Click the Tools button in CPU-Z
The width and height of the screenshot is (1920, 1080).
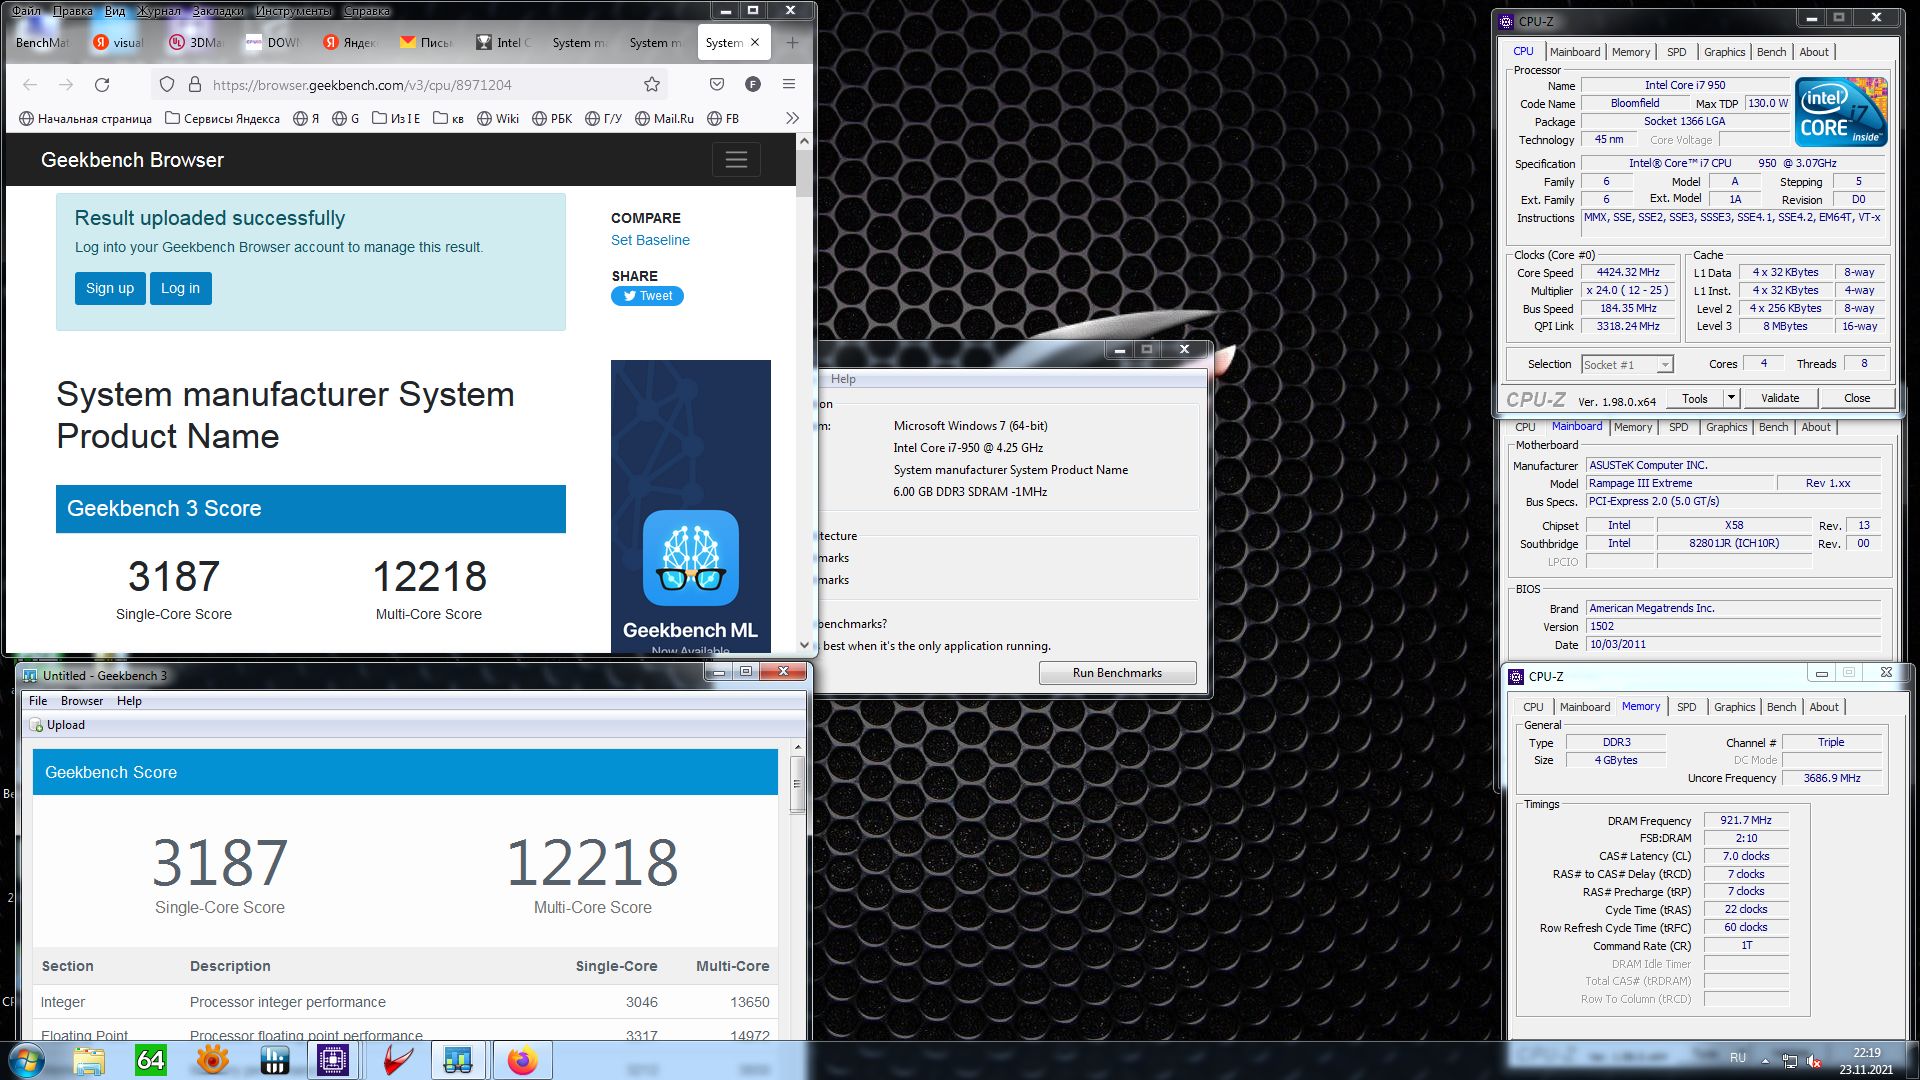pyautogui.click(x=1695, y=398)
